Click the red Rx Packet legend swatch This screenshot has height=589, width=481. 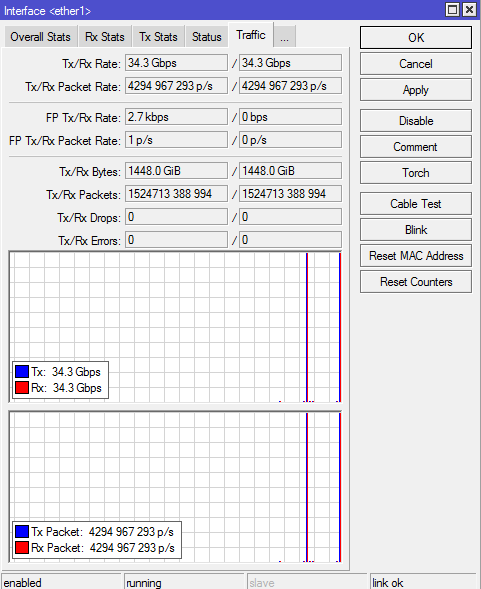(x=22, y=547)
